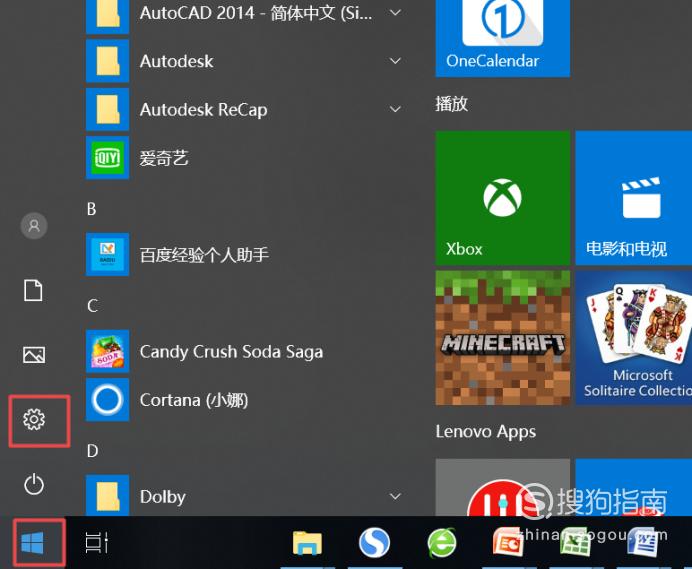Jump via the letter D header

click(x=92, y=451)
